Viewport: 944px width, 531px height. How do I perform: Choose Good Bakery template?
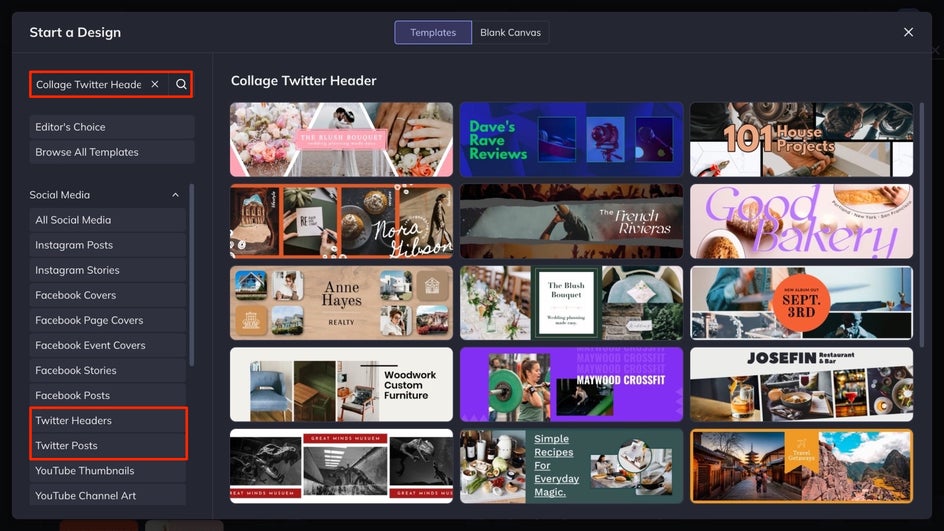tap(801, 221)
